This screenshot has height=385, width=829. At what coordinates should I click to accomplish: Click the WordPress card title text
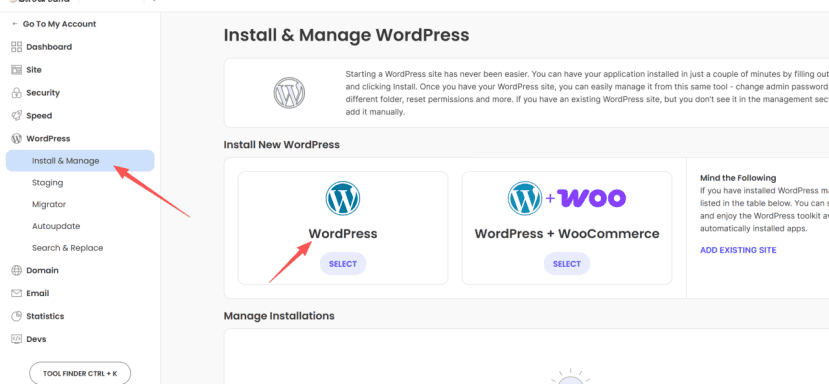point(343,234)
